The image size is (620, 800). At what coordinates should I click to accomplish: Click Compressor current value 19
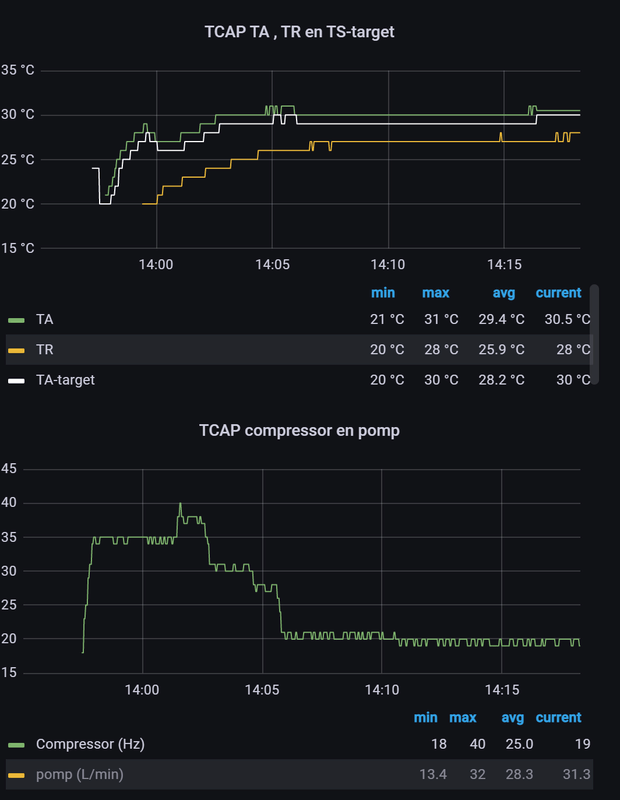tap(583, 744)
